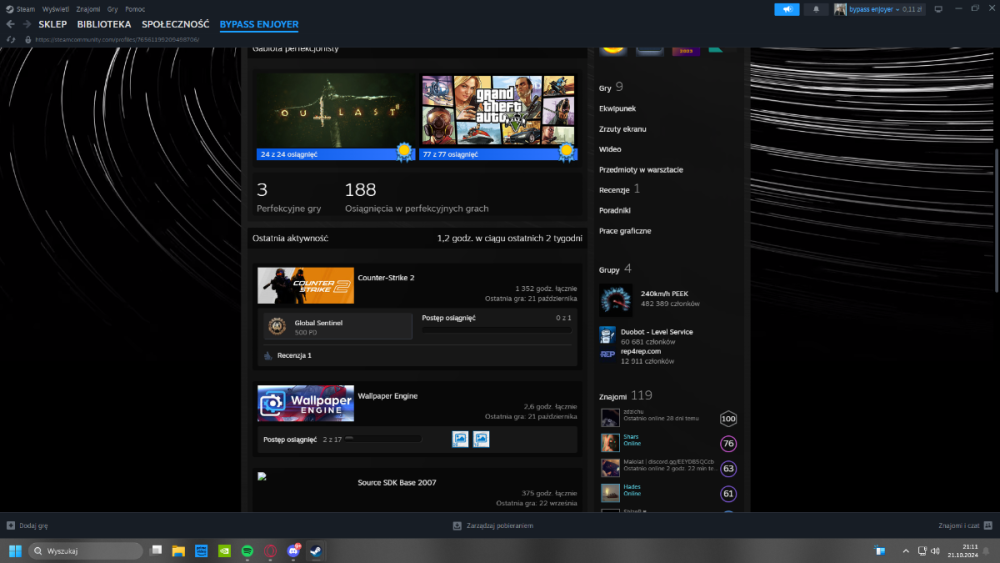This screenshot has height=563, width=1000.
Task: Click the Global Sentinel badge icon
Action: (x=277, y=326)
